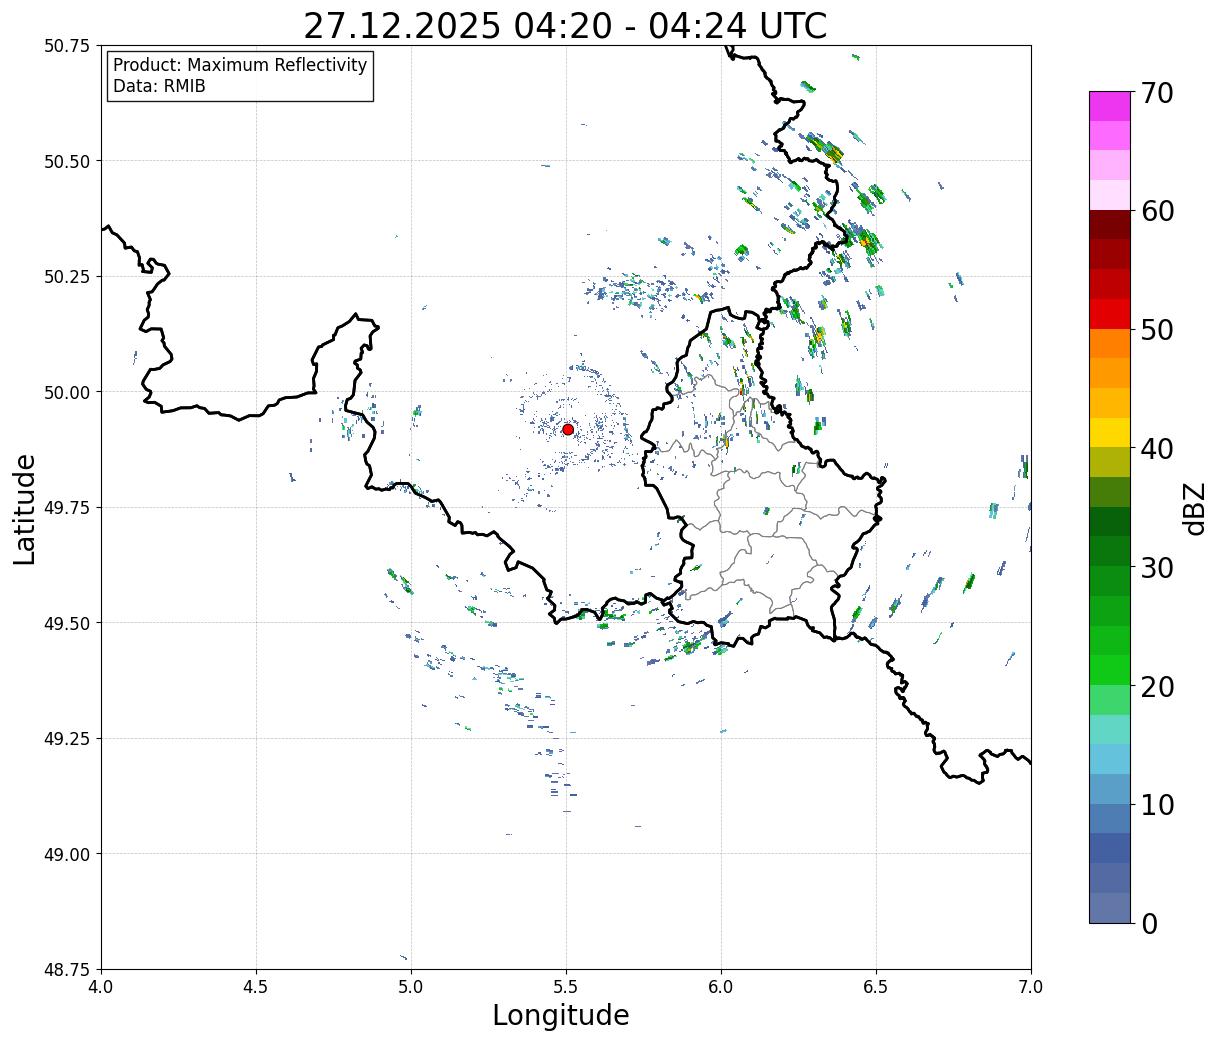Click the latitude tick label 50.25
1219x1040 pixels.
pos(67,277)
